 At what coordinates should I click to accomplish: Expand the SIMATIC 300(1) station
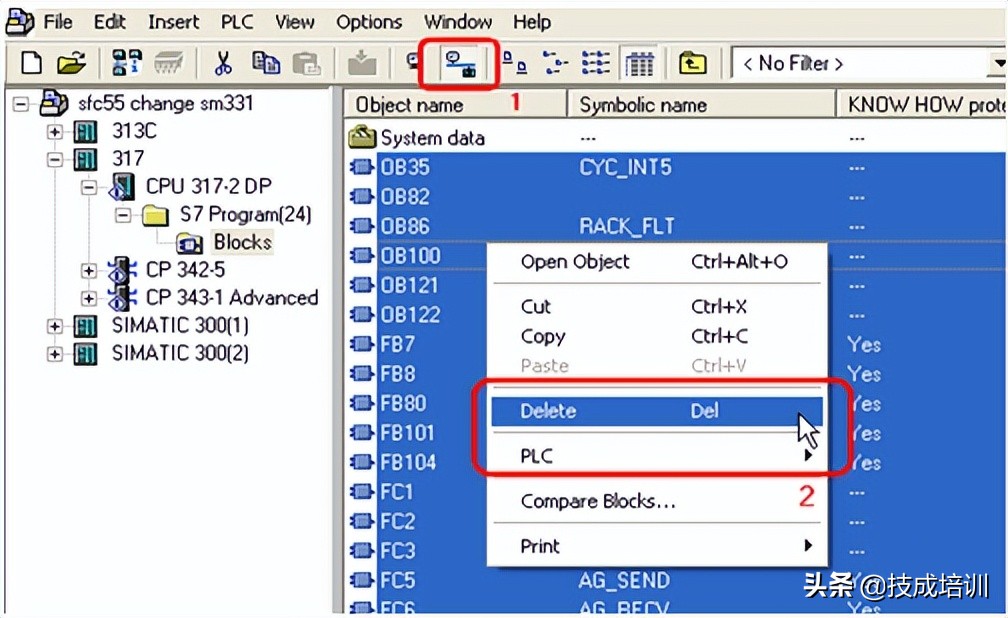click(55, 326)
